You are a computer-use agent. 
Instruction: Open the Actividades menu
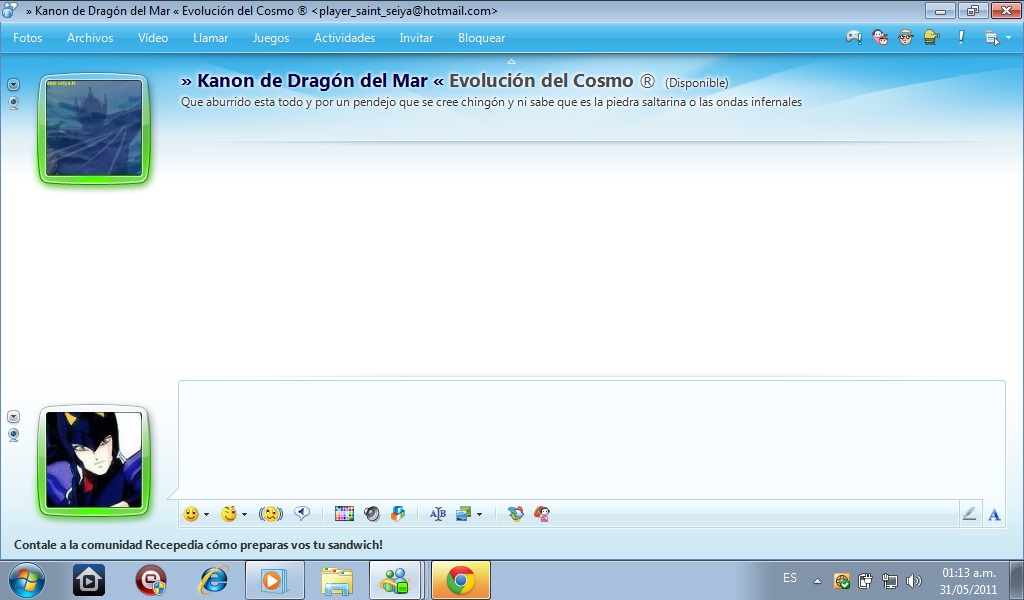pyautogui.click(x=344, y=38)
